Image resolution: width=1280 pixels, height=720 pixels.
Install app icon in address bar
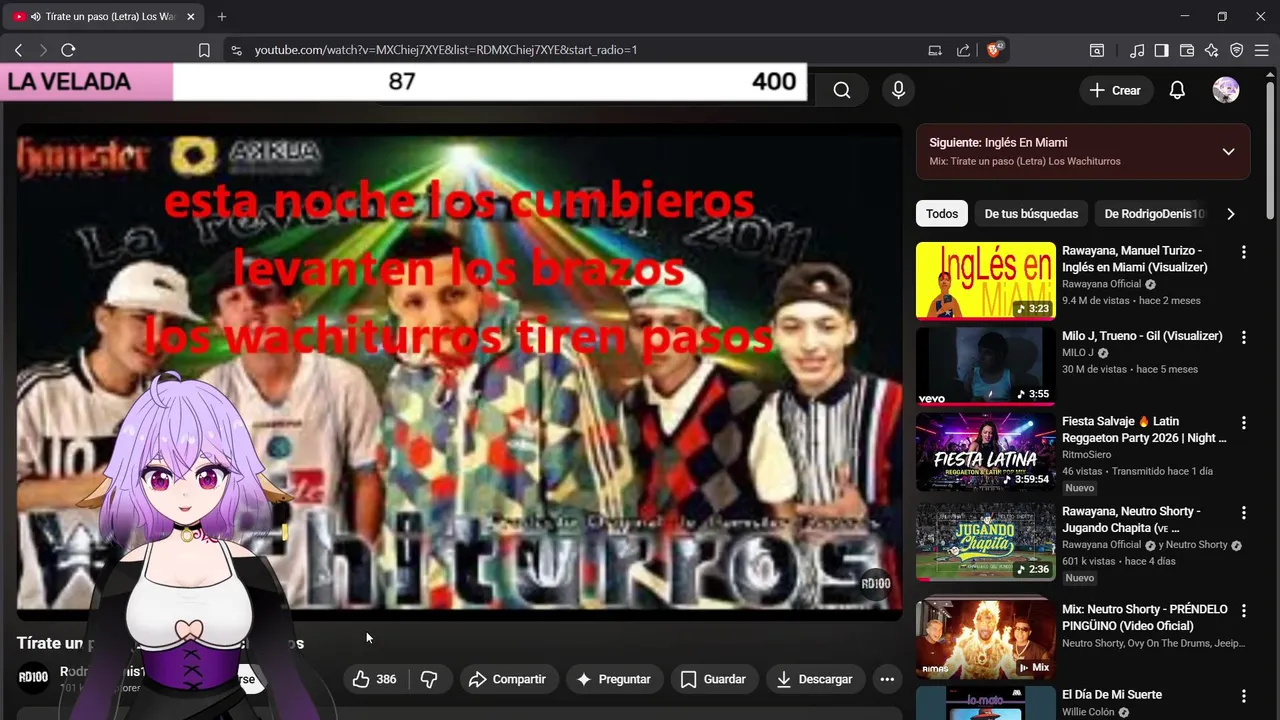[935, 50]
